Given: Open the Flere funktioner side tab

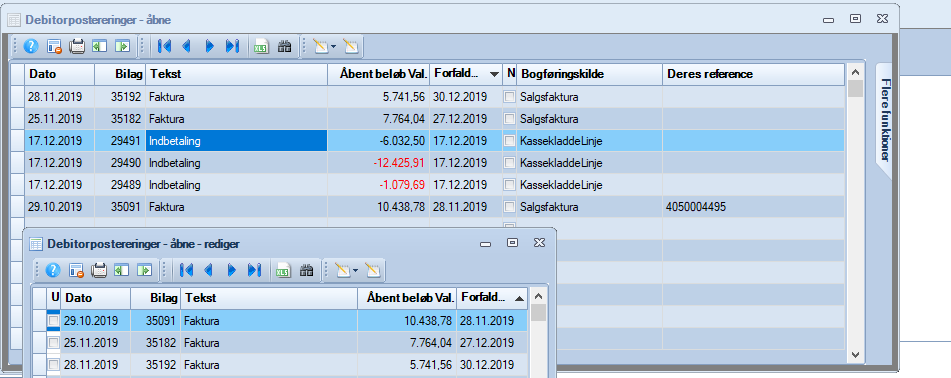Looking at the screenshot, I should [884, 120].
